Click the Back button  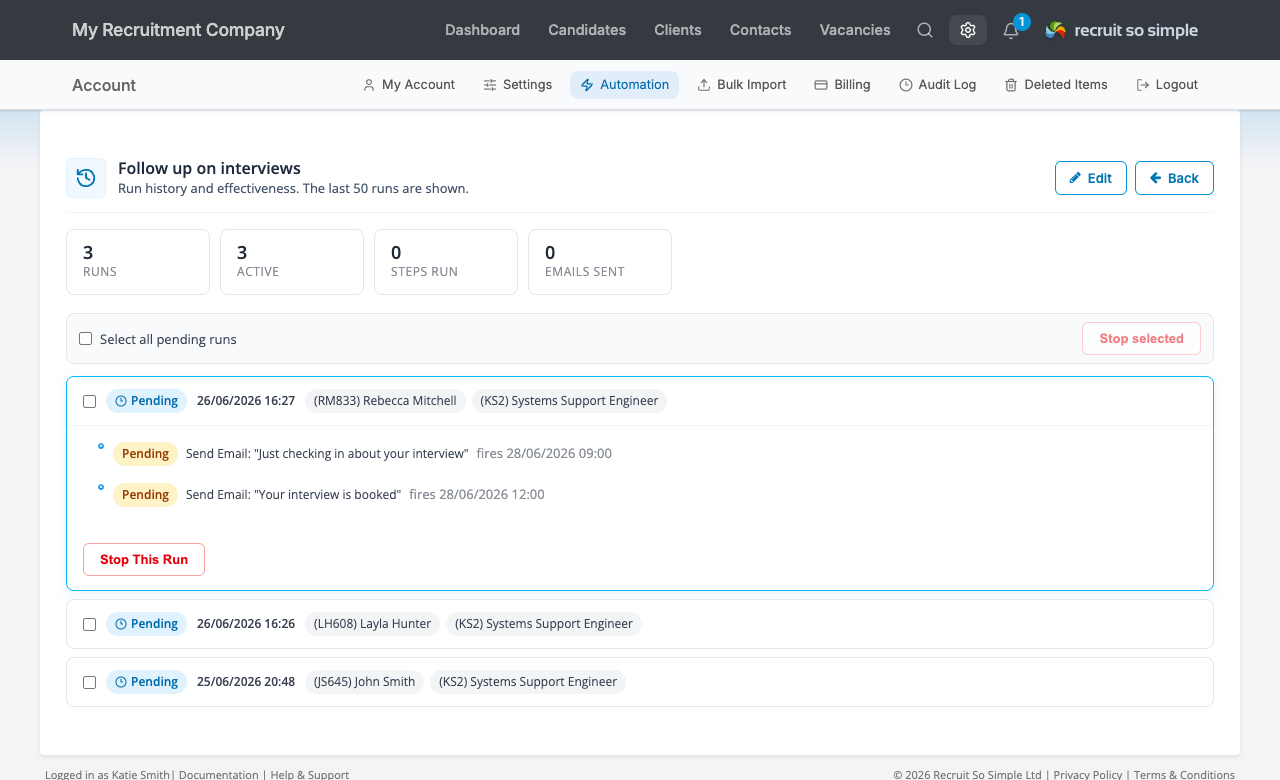1174,178
